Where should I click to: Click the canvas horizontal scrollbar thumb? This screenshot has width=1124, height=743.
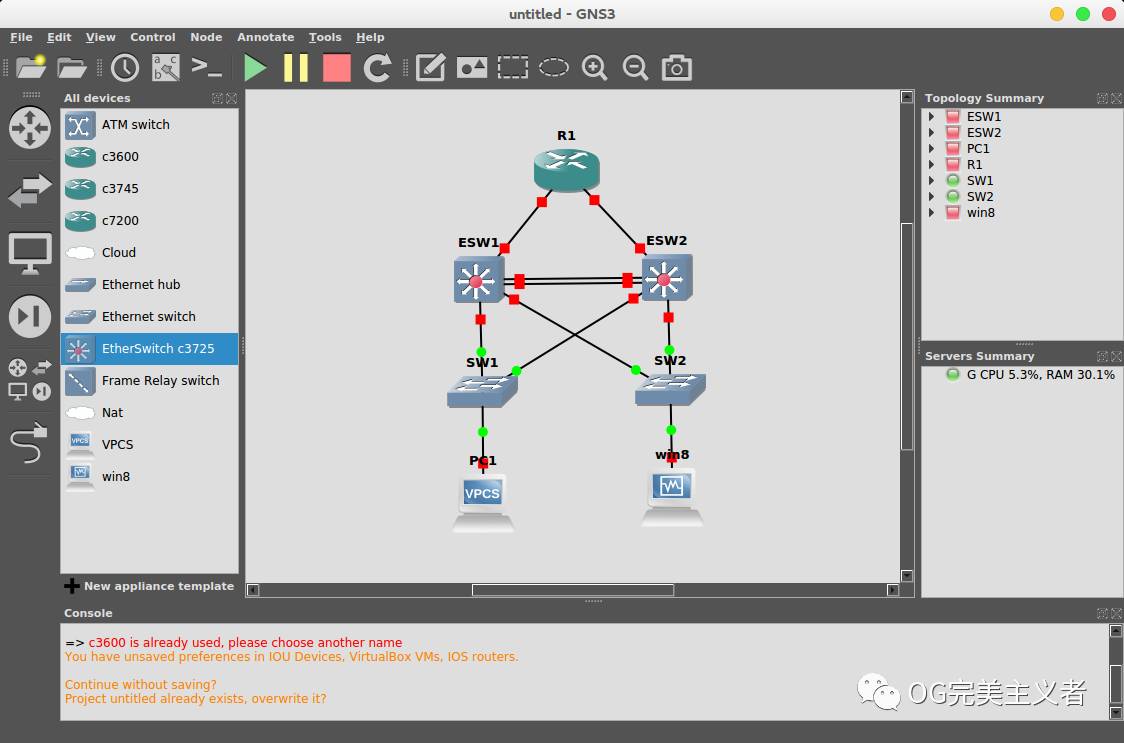(x=573, y=590)
